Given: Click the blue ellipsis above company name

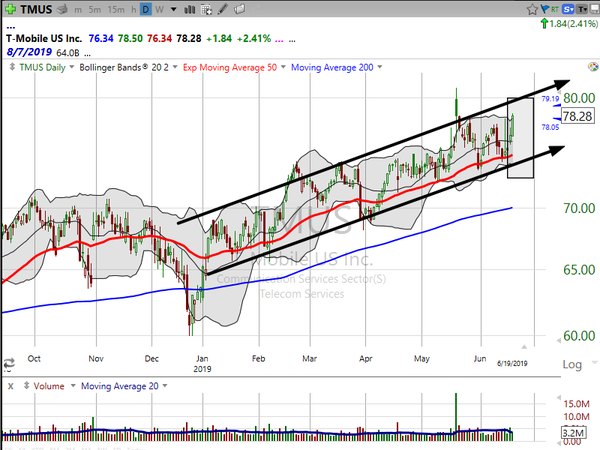Looking at the screenshot, I should click(x=11, y=28).
